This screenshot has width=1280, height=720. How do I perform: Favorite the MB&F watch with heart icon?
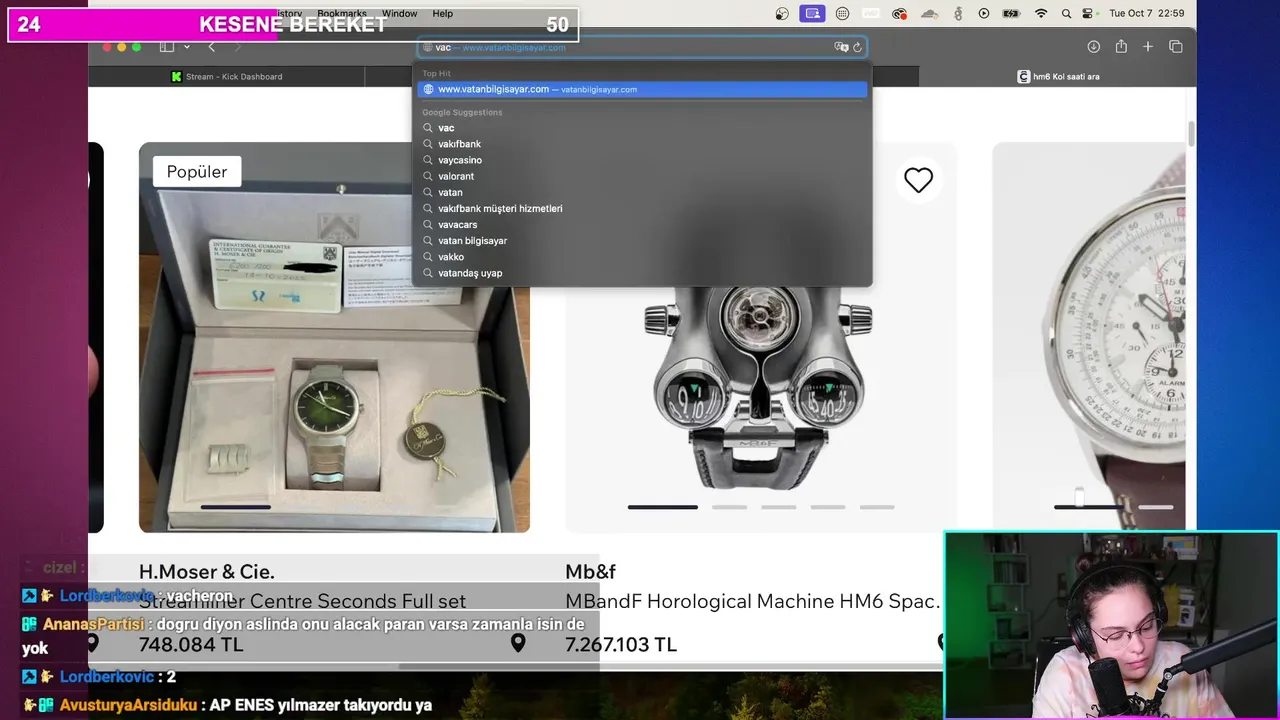pos(918,180)
